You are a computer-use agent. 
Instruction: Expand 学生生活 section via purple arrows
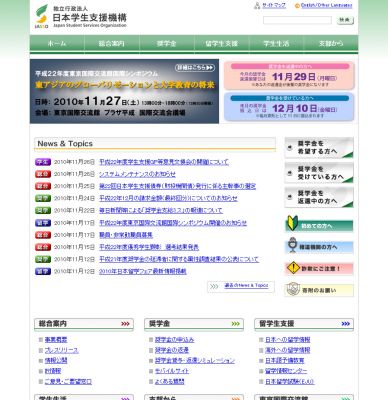[x=125, y=398]
